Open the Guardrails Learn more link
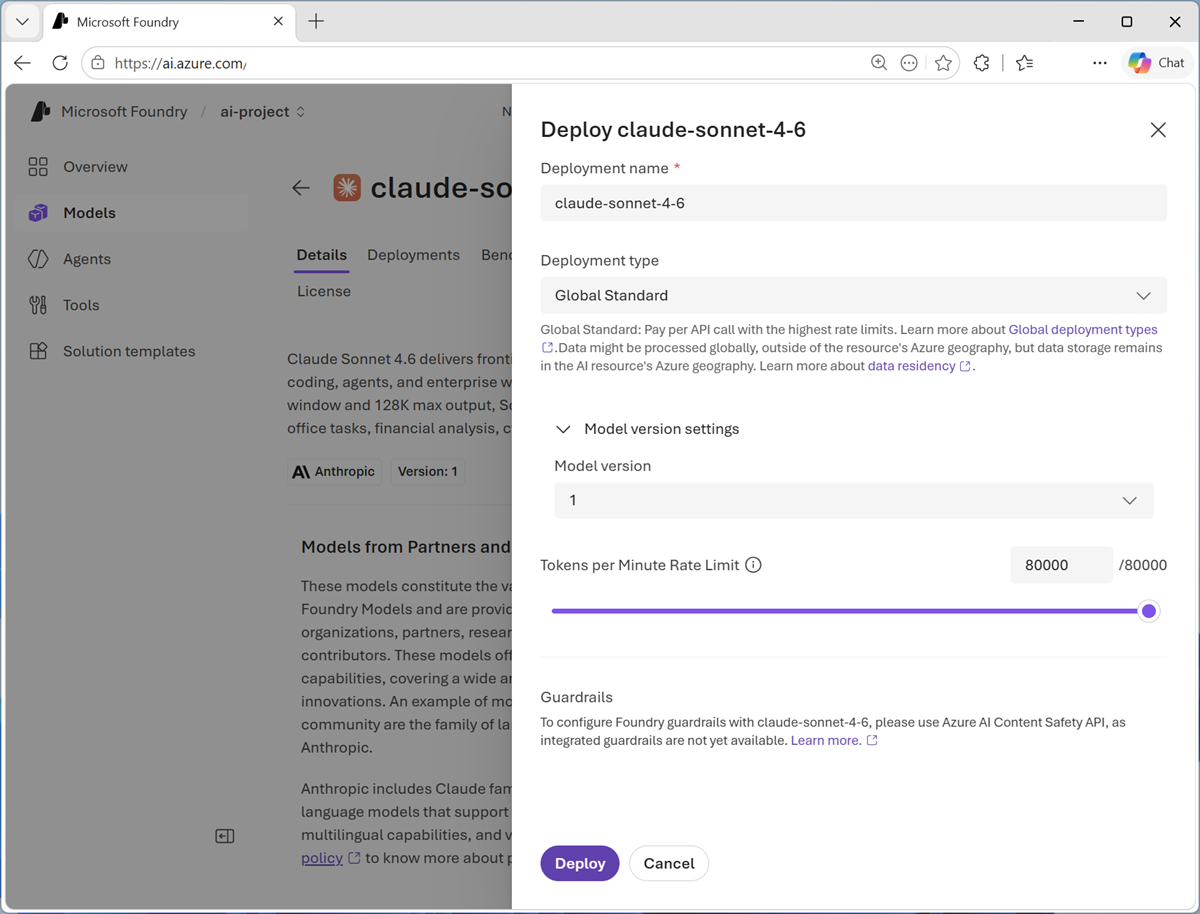 click(825, 740)
